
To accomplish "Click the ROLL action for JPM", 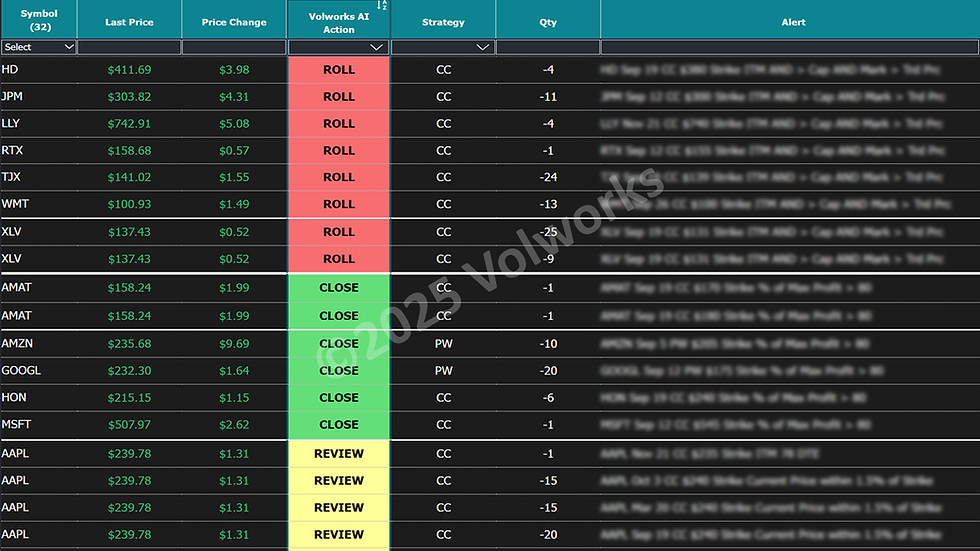I will tap(339, 97).
